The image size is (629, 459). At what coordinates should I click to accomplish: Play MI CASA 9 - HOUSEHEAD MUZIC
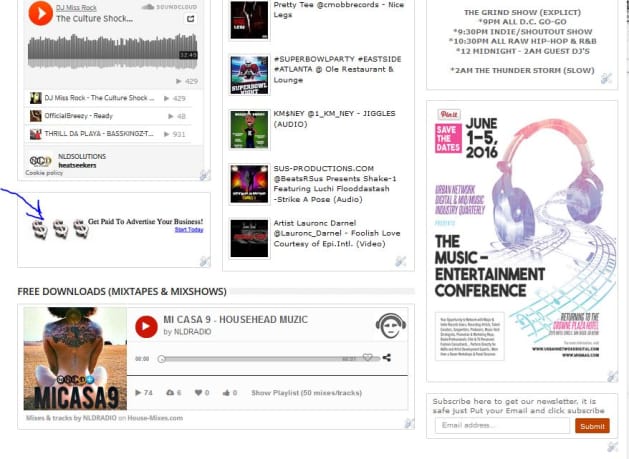click(146, 327)
